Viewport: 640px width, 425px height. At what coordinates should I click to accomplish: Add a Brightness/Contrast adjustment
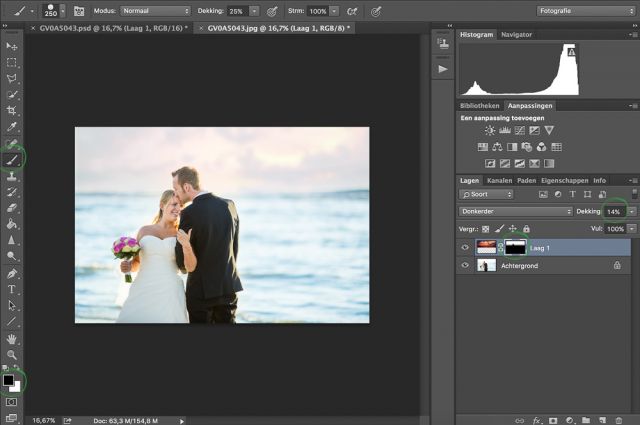[x=490, y=131]
